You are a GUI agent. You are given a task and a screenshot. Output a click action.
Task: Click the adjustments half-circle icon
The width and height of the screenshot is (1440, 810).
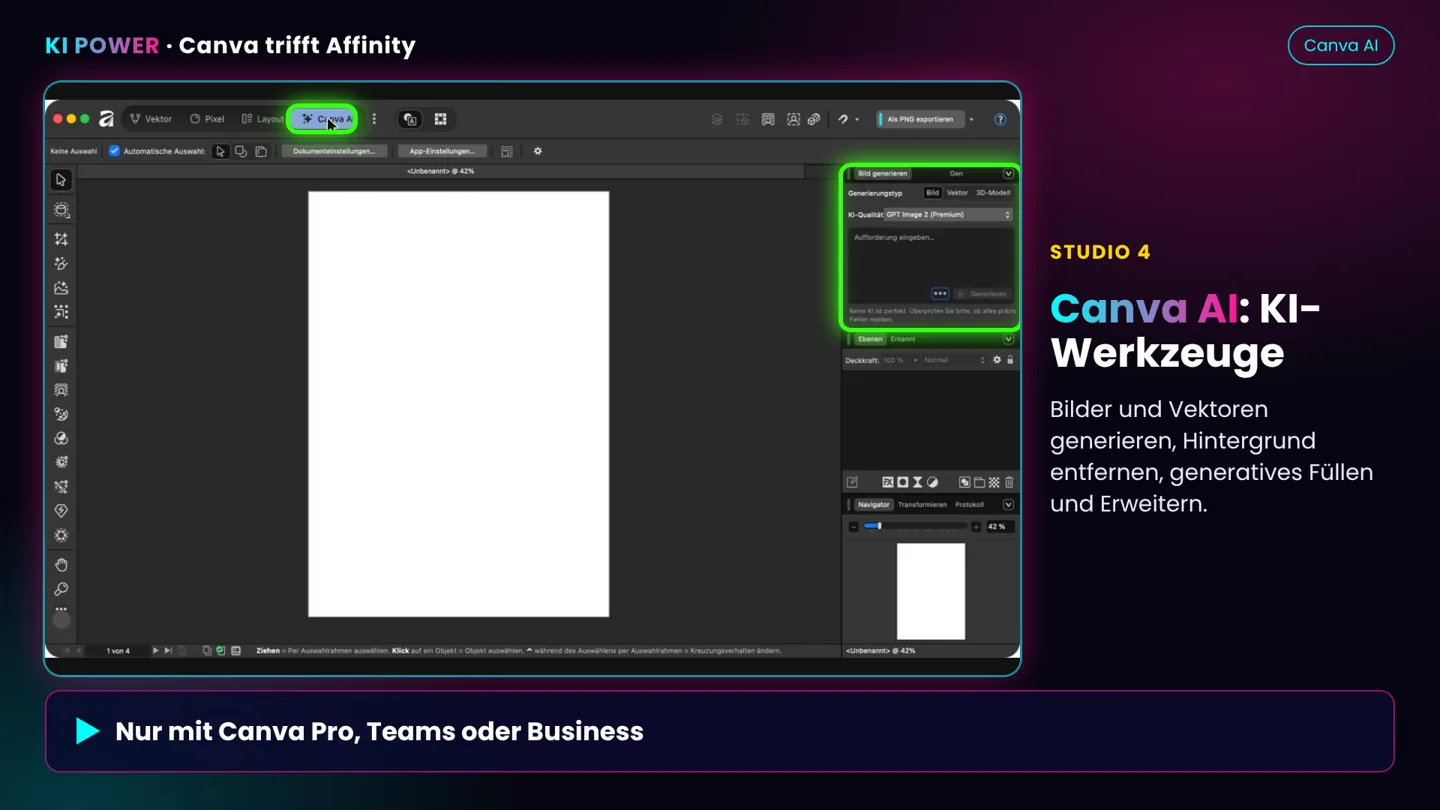click(x=932, y=482)
